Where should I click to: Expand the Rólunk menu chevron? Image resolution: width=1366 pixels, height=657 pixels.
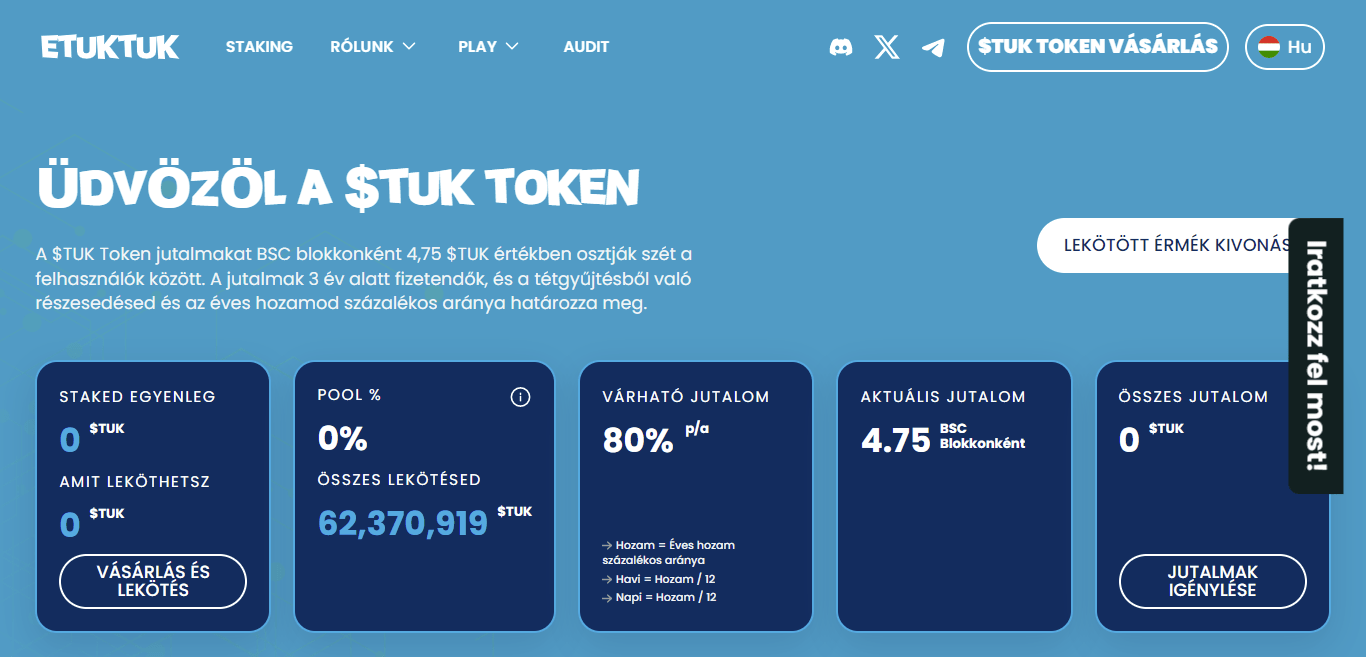(408, 47)
